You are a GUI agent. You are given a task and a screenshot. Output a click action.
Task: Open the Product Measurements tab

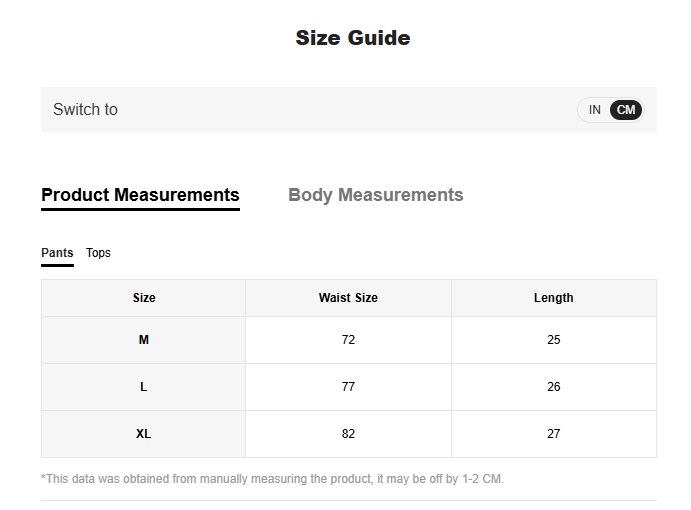[140, 195]
